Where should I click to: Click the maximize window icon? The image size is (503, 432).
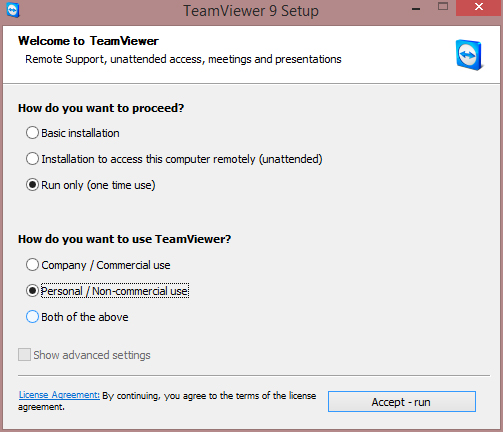pyautogui.click(x=443, y=7)
